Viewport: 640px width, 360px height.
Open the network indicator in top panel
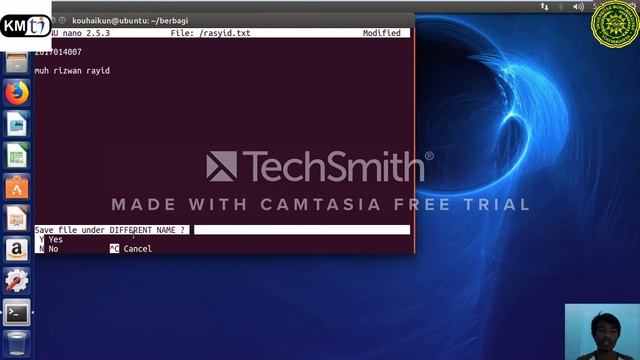[x=544, y=7]
